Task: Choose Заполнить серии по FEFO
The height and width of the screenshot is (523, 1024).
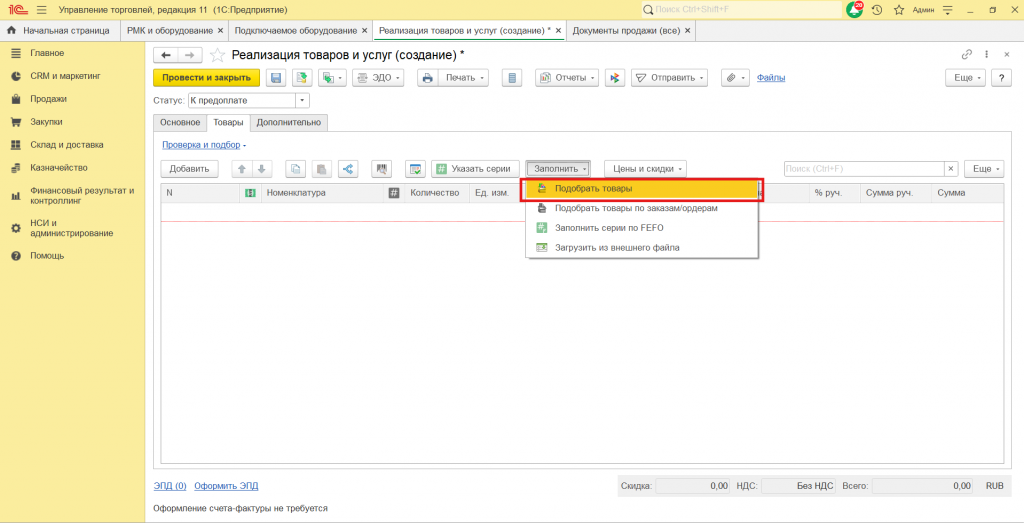Action: click(x=642, y=228)
